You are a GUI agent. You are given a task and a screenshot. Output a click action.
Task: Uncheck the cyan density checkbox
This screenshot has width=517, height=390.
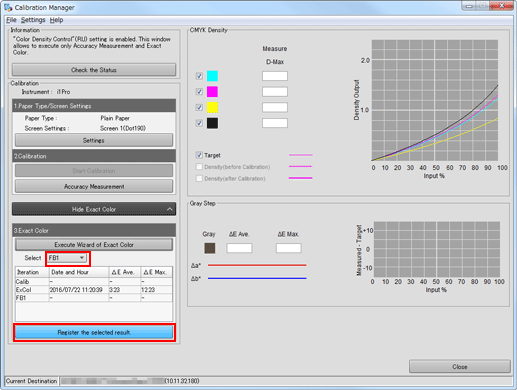tap(199, 76)
